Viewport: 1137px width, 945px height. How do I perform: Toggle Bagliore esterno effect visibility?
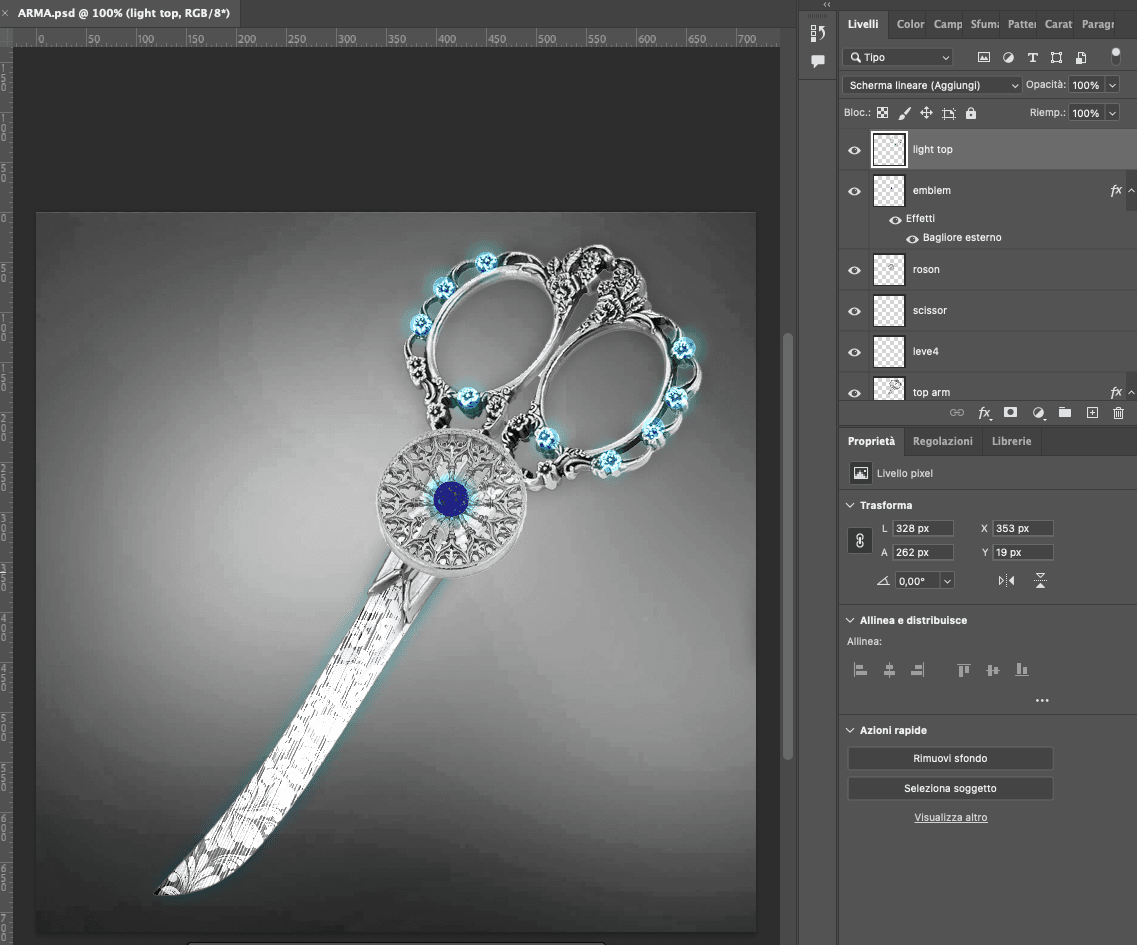(x=912, y=238)
